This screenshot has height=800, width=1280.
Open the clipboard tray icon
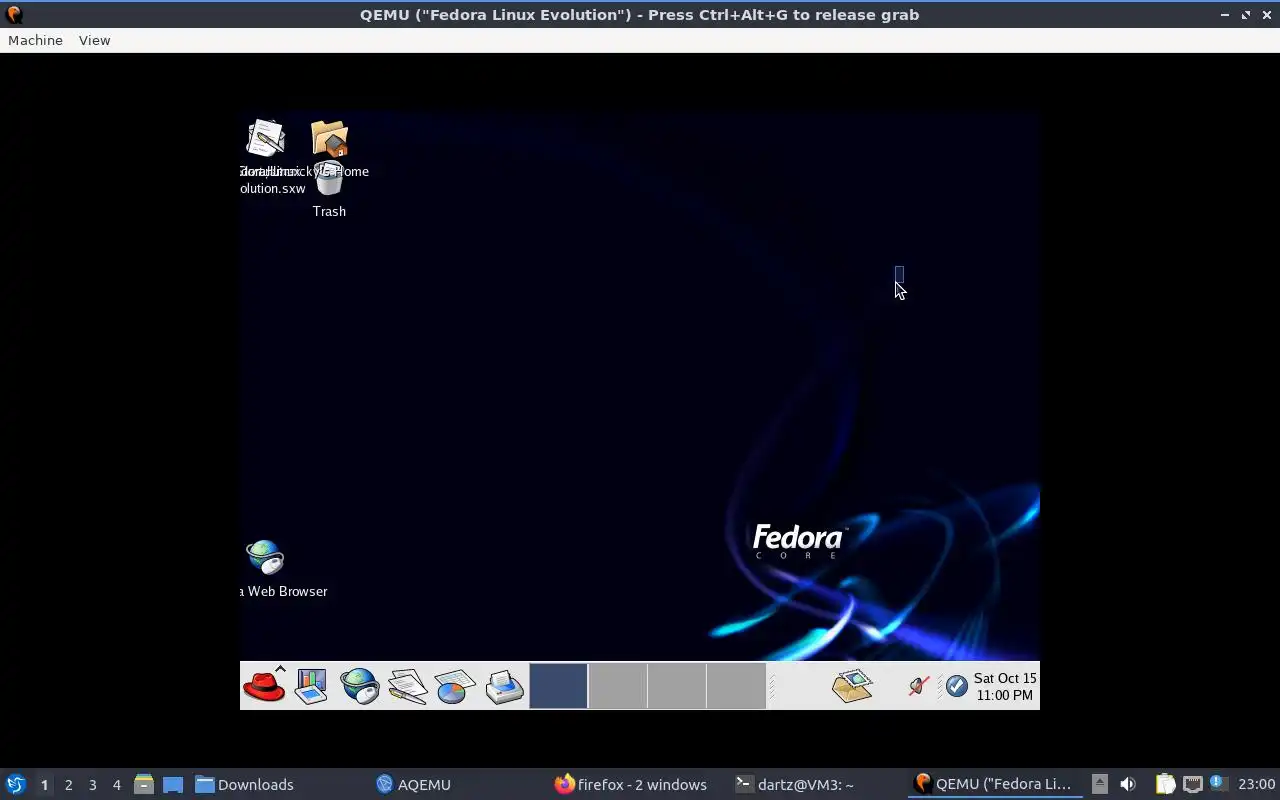pyautogui.click(x=1165, y=784)
